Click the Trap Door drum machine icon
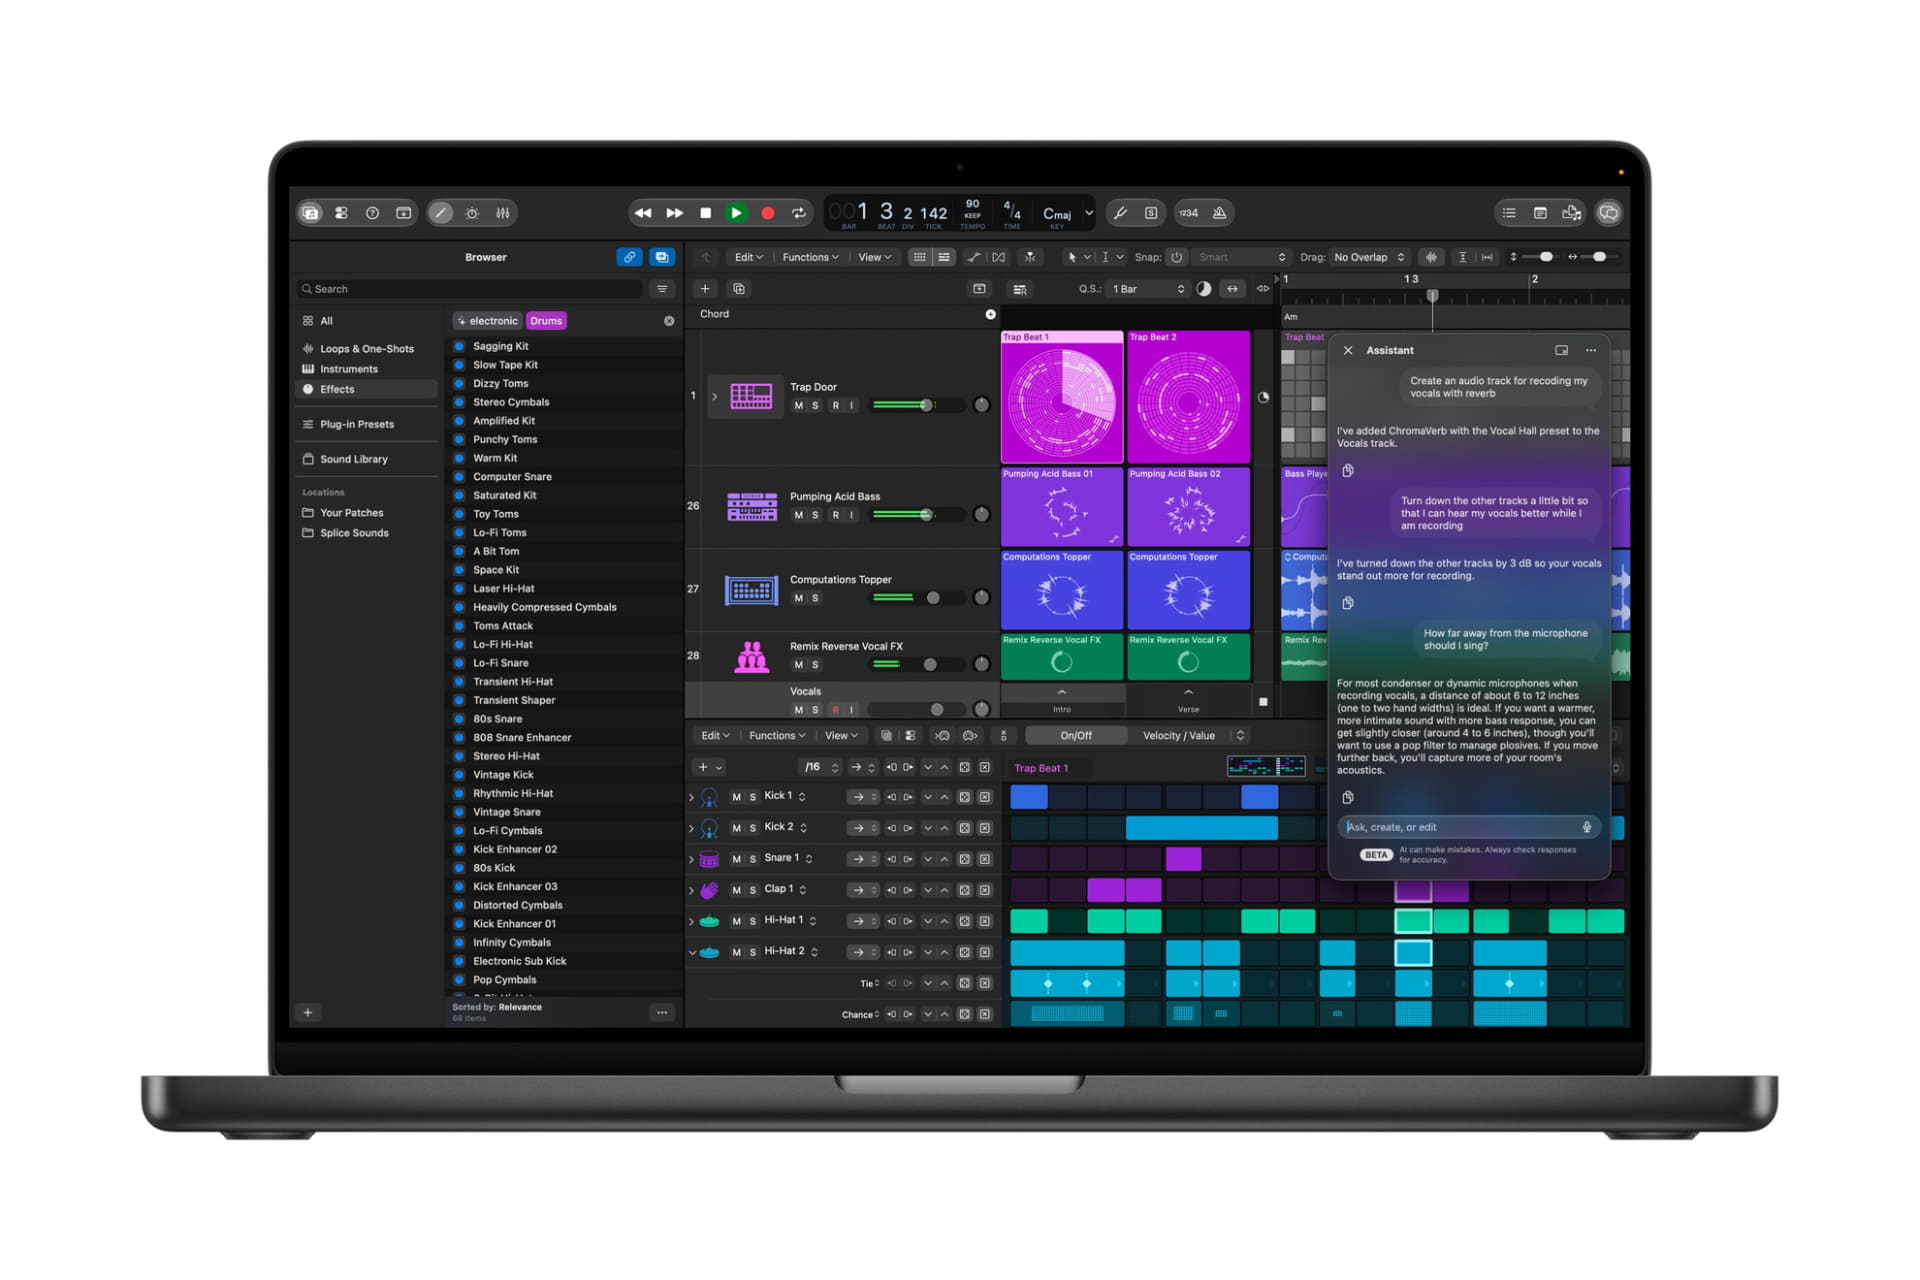Viewport: 1920px width, 1280px height. click(x=750, y=396)
